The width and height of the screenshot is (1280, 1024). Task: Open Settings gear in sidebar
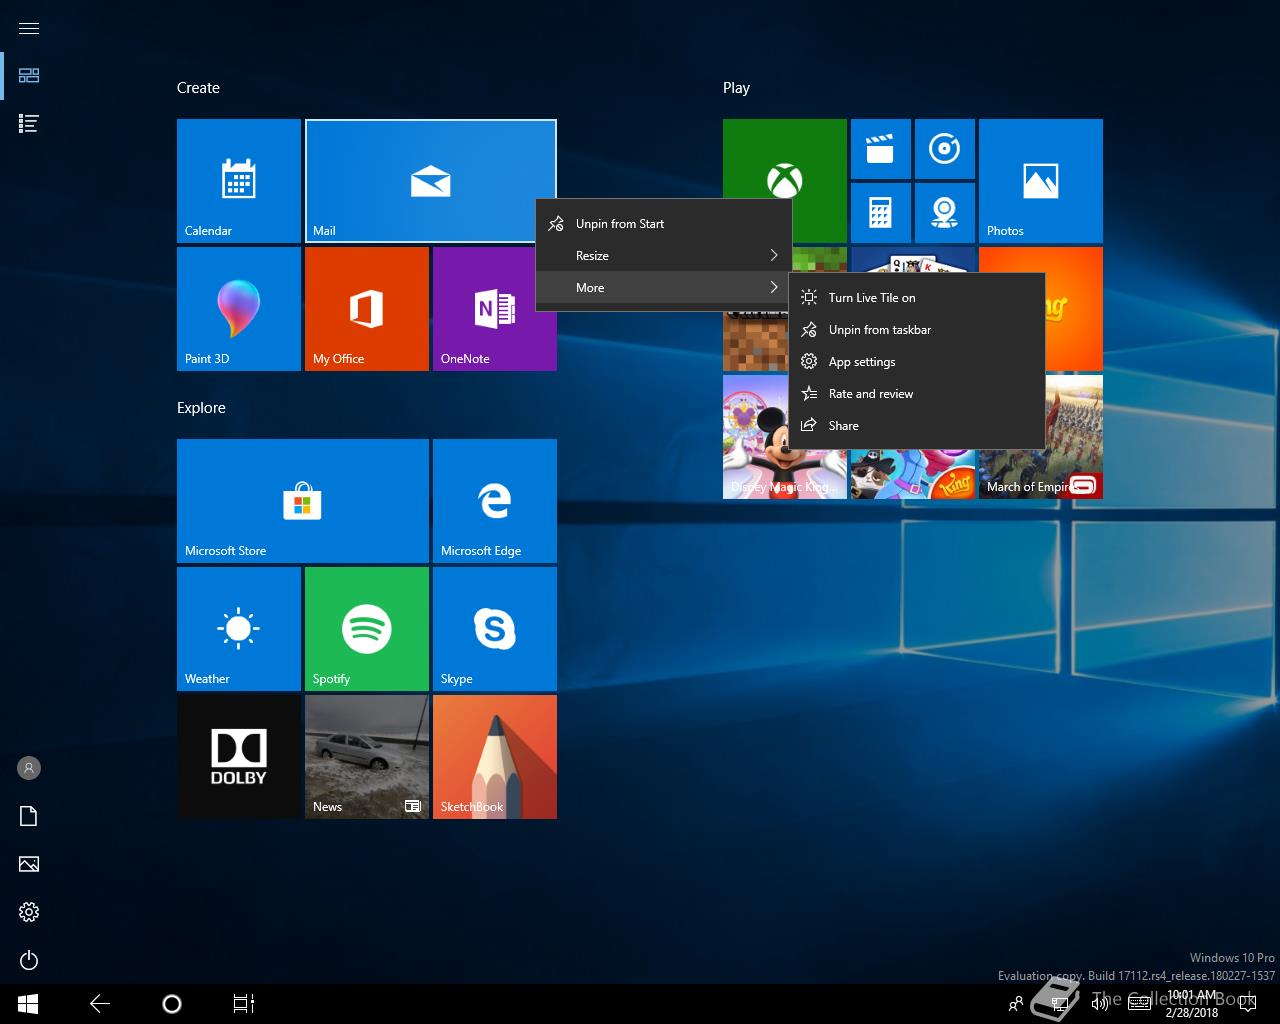pos(29,912)
